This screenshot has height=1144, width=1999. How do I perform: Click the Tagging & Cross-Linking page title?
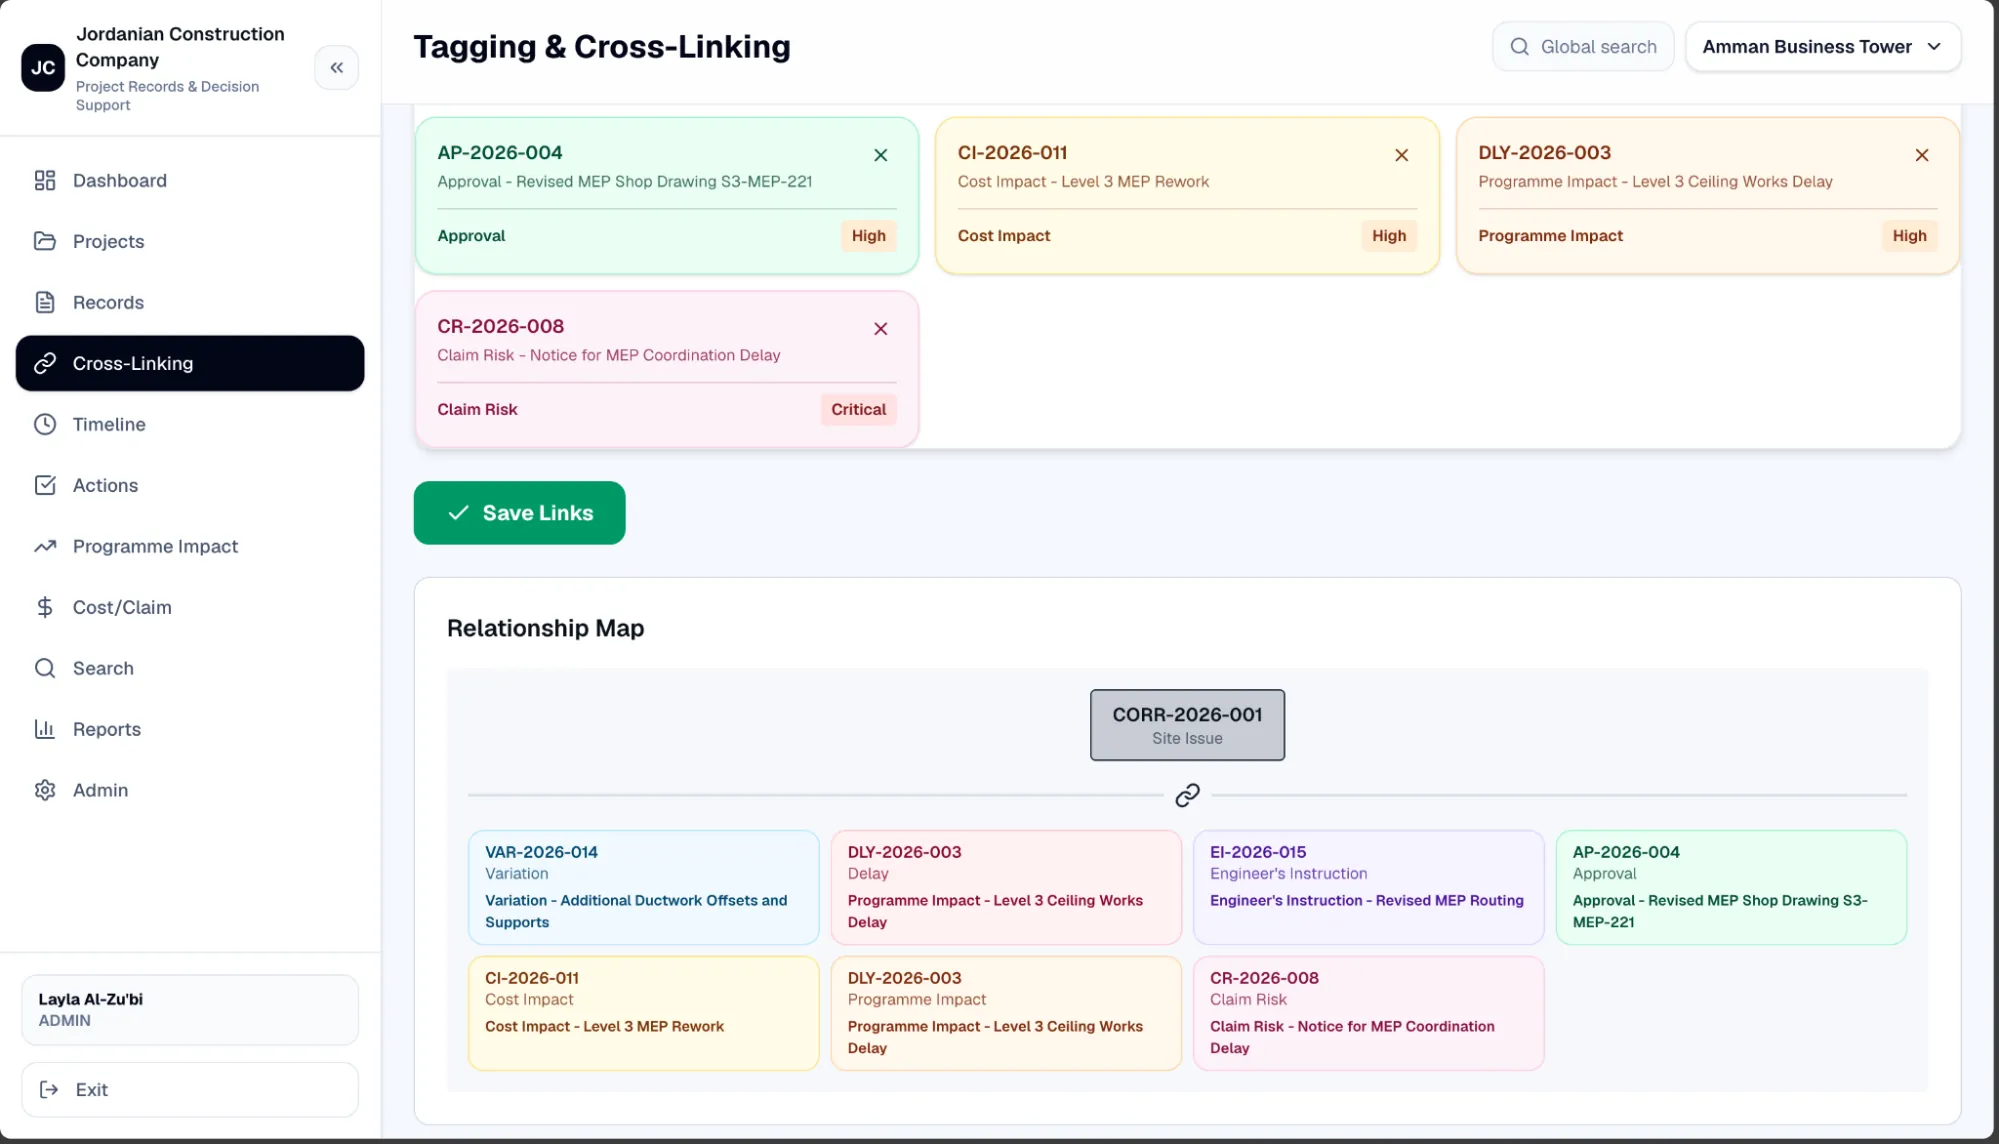pyautogui.click(x=602, y=47)
